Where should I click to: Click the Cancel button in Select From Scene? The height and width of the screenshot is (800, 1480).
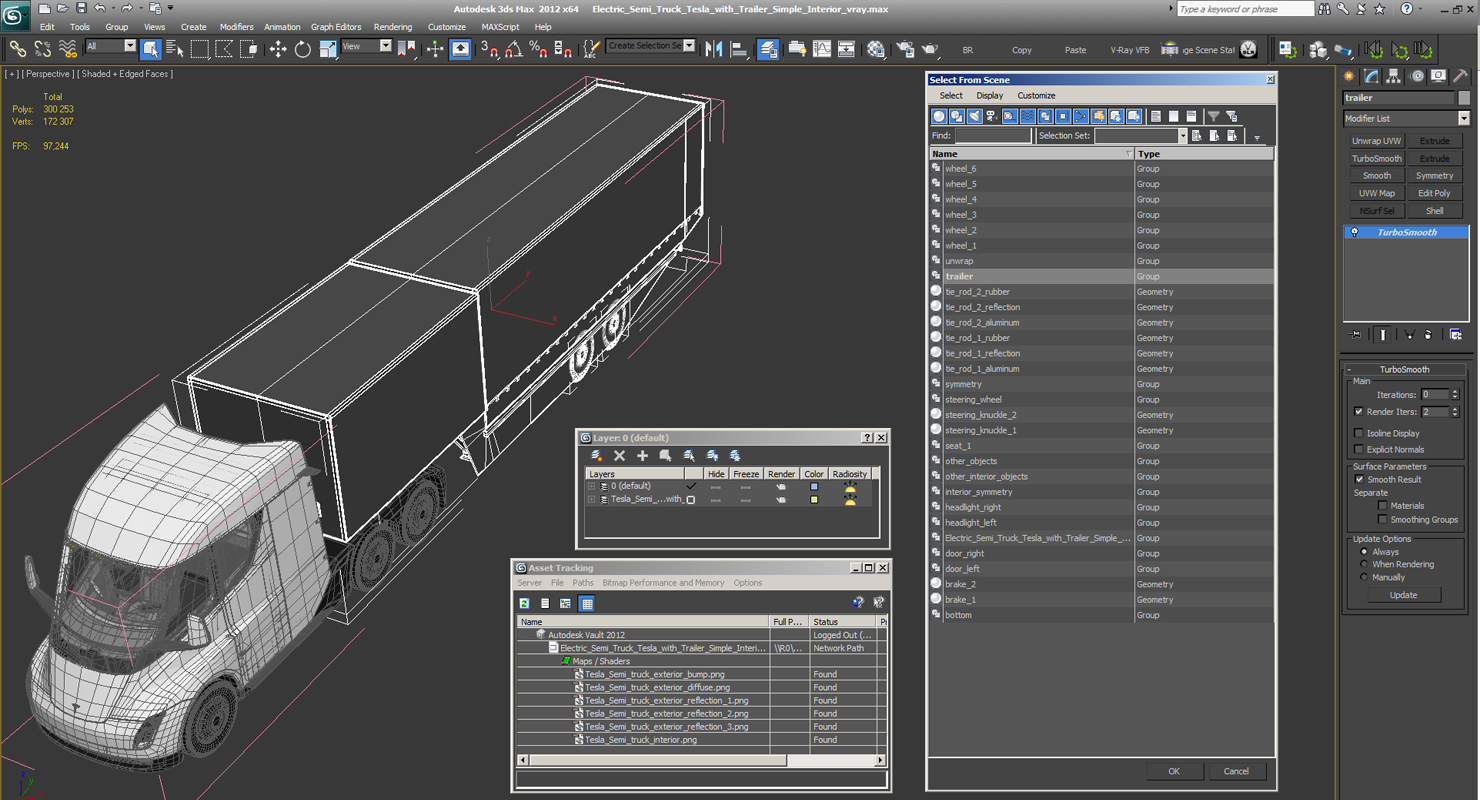point(1236,771)
